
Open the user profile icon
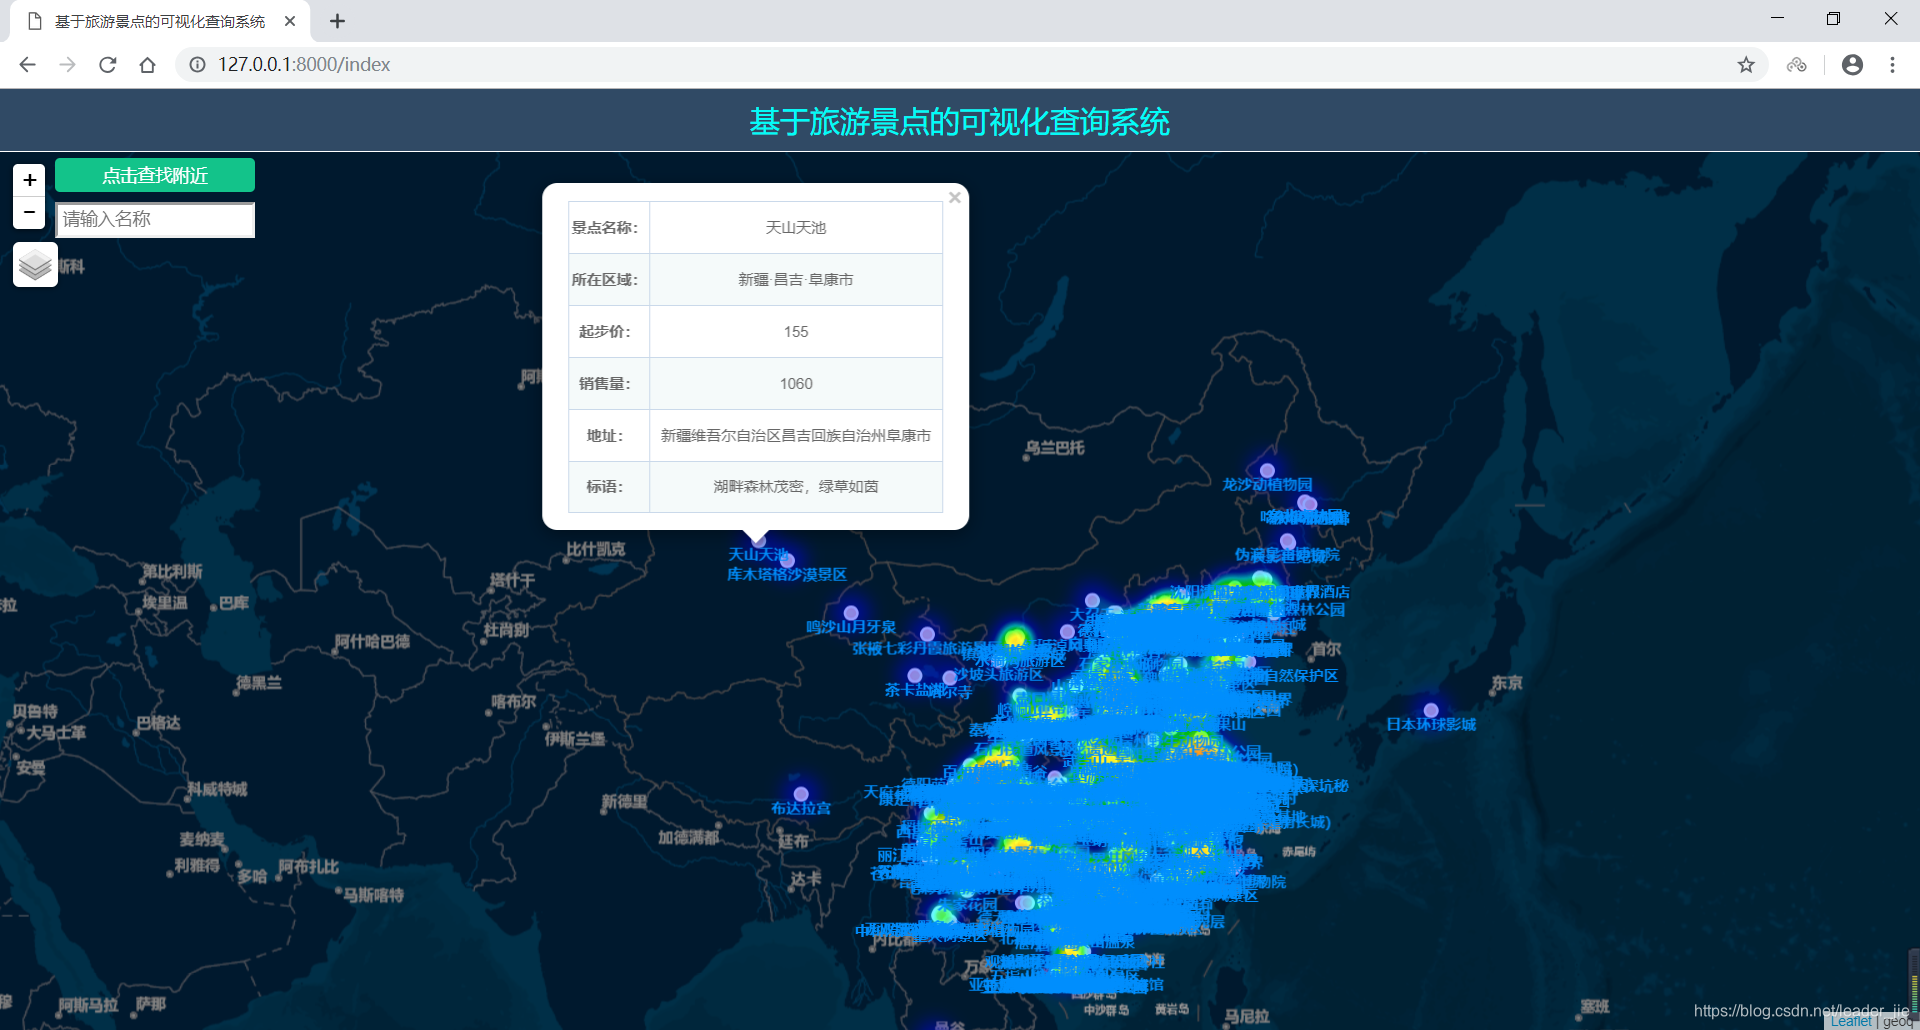[x=1852, y=65]
